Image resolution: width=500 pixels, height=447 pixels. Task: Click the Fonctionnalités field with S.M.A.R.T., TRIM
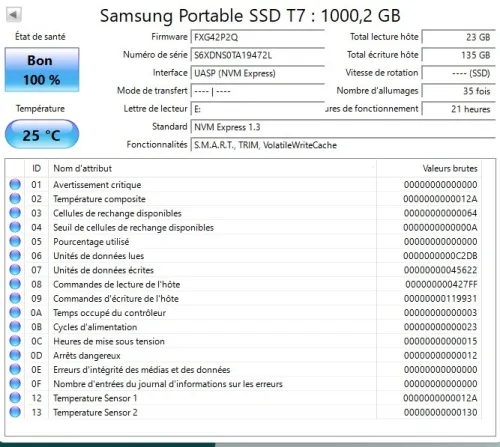343,145
